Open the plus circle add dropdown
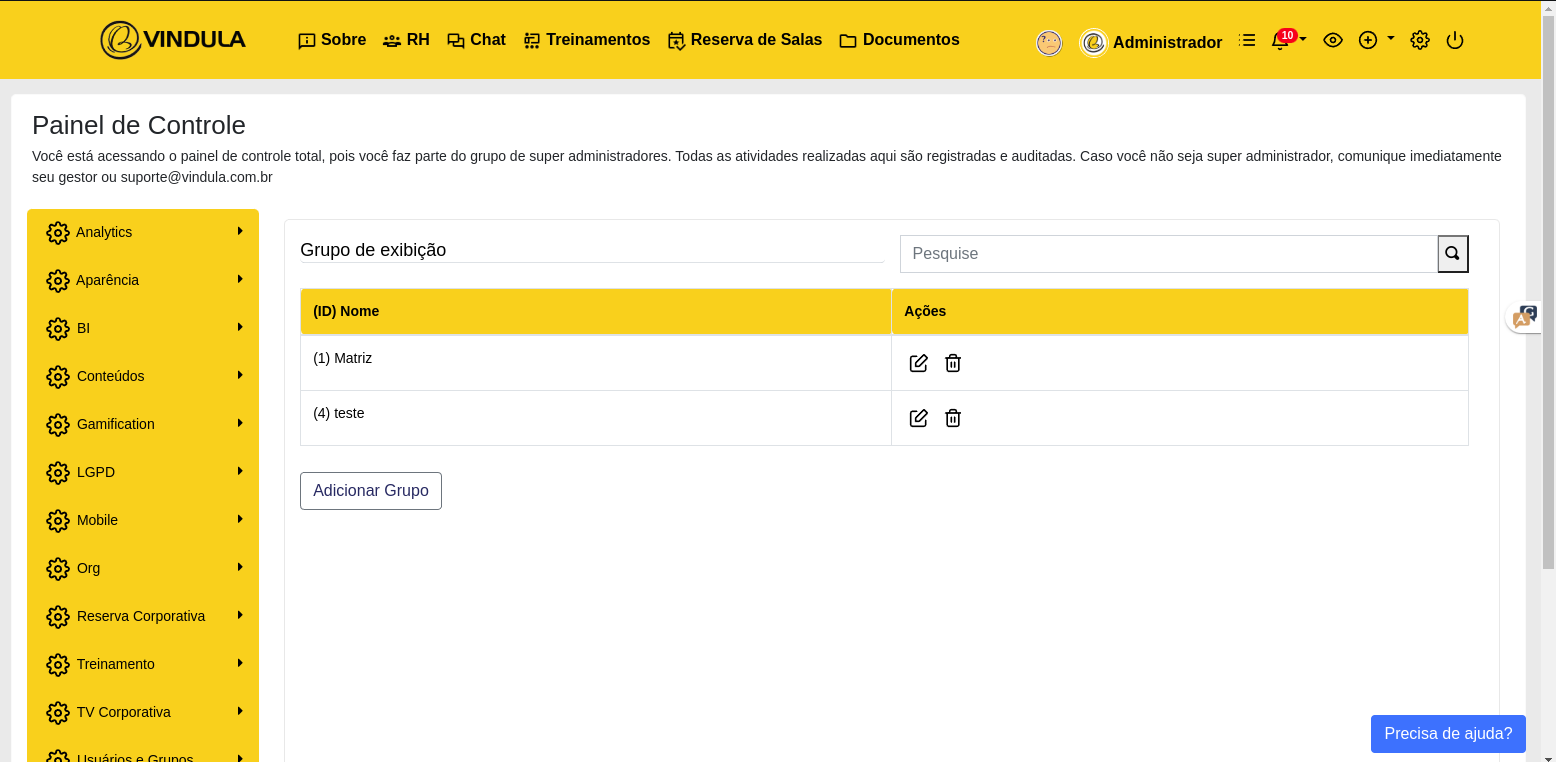1556x762 pixels. click(1369, 41)
